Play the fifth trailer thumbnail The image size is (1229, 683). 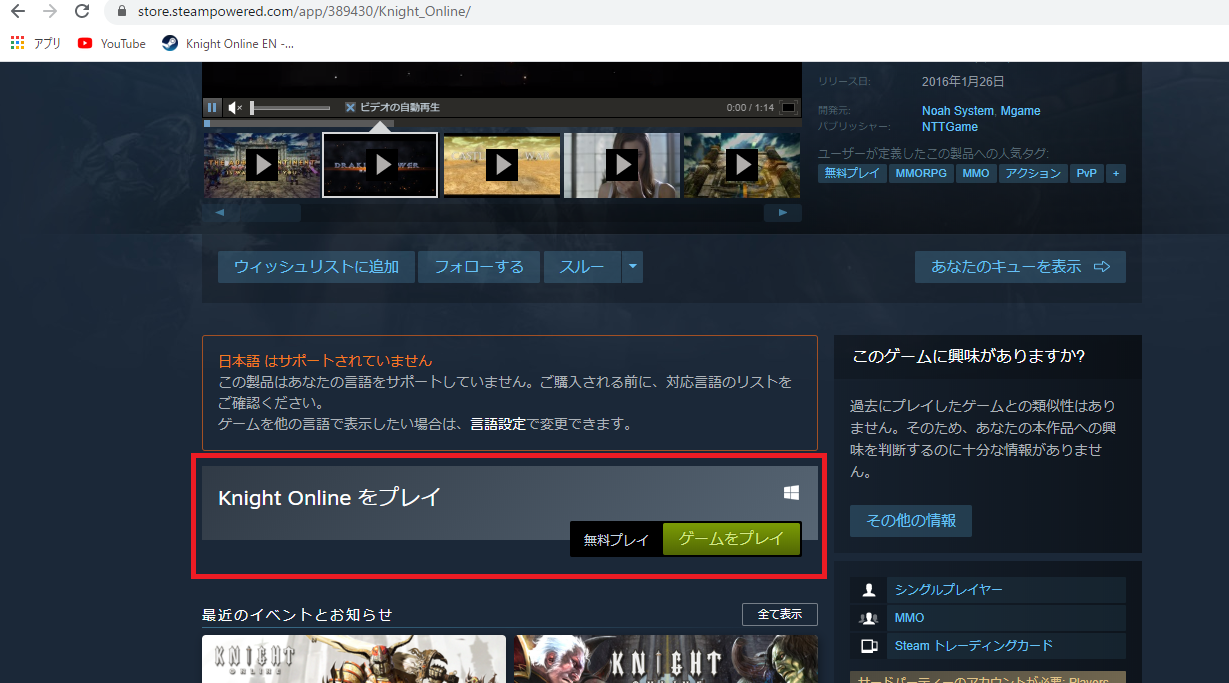coord(741,164)
